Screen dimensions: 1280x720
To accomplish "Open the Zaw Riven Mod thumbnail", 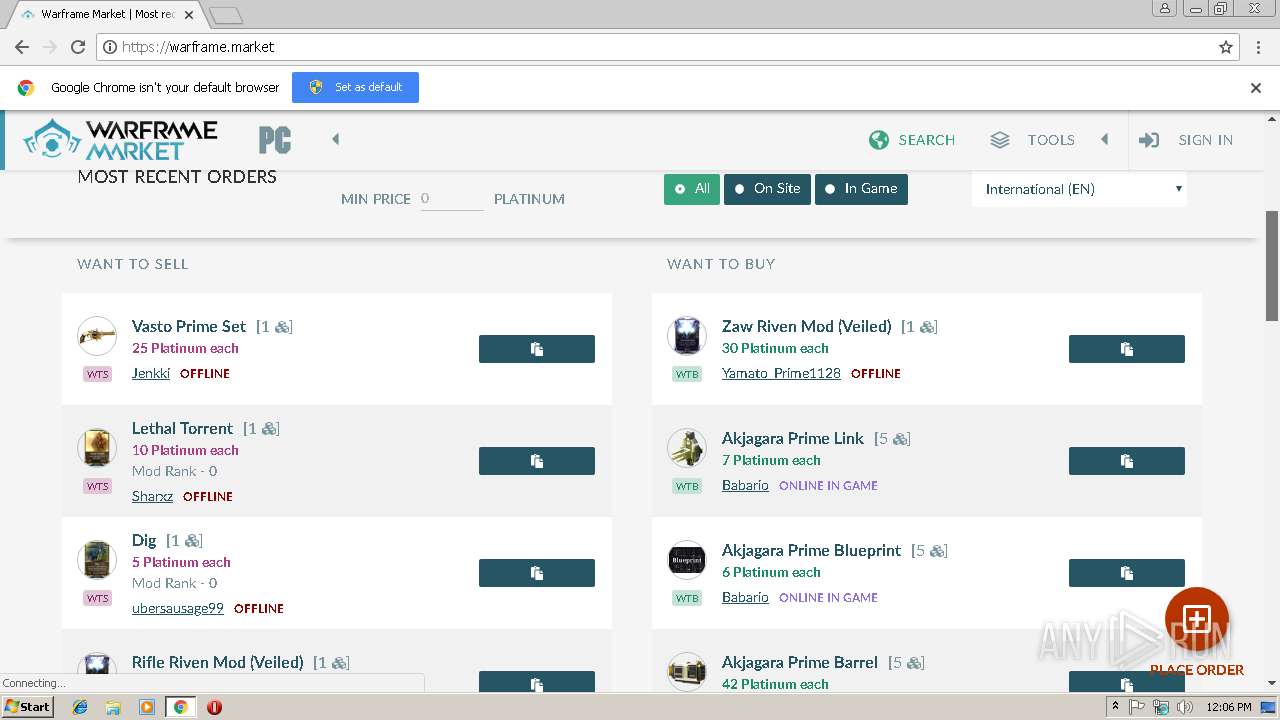I will 687,336.
